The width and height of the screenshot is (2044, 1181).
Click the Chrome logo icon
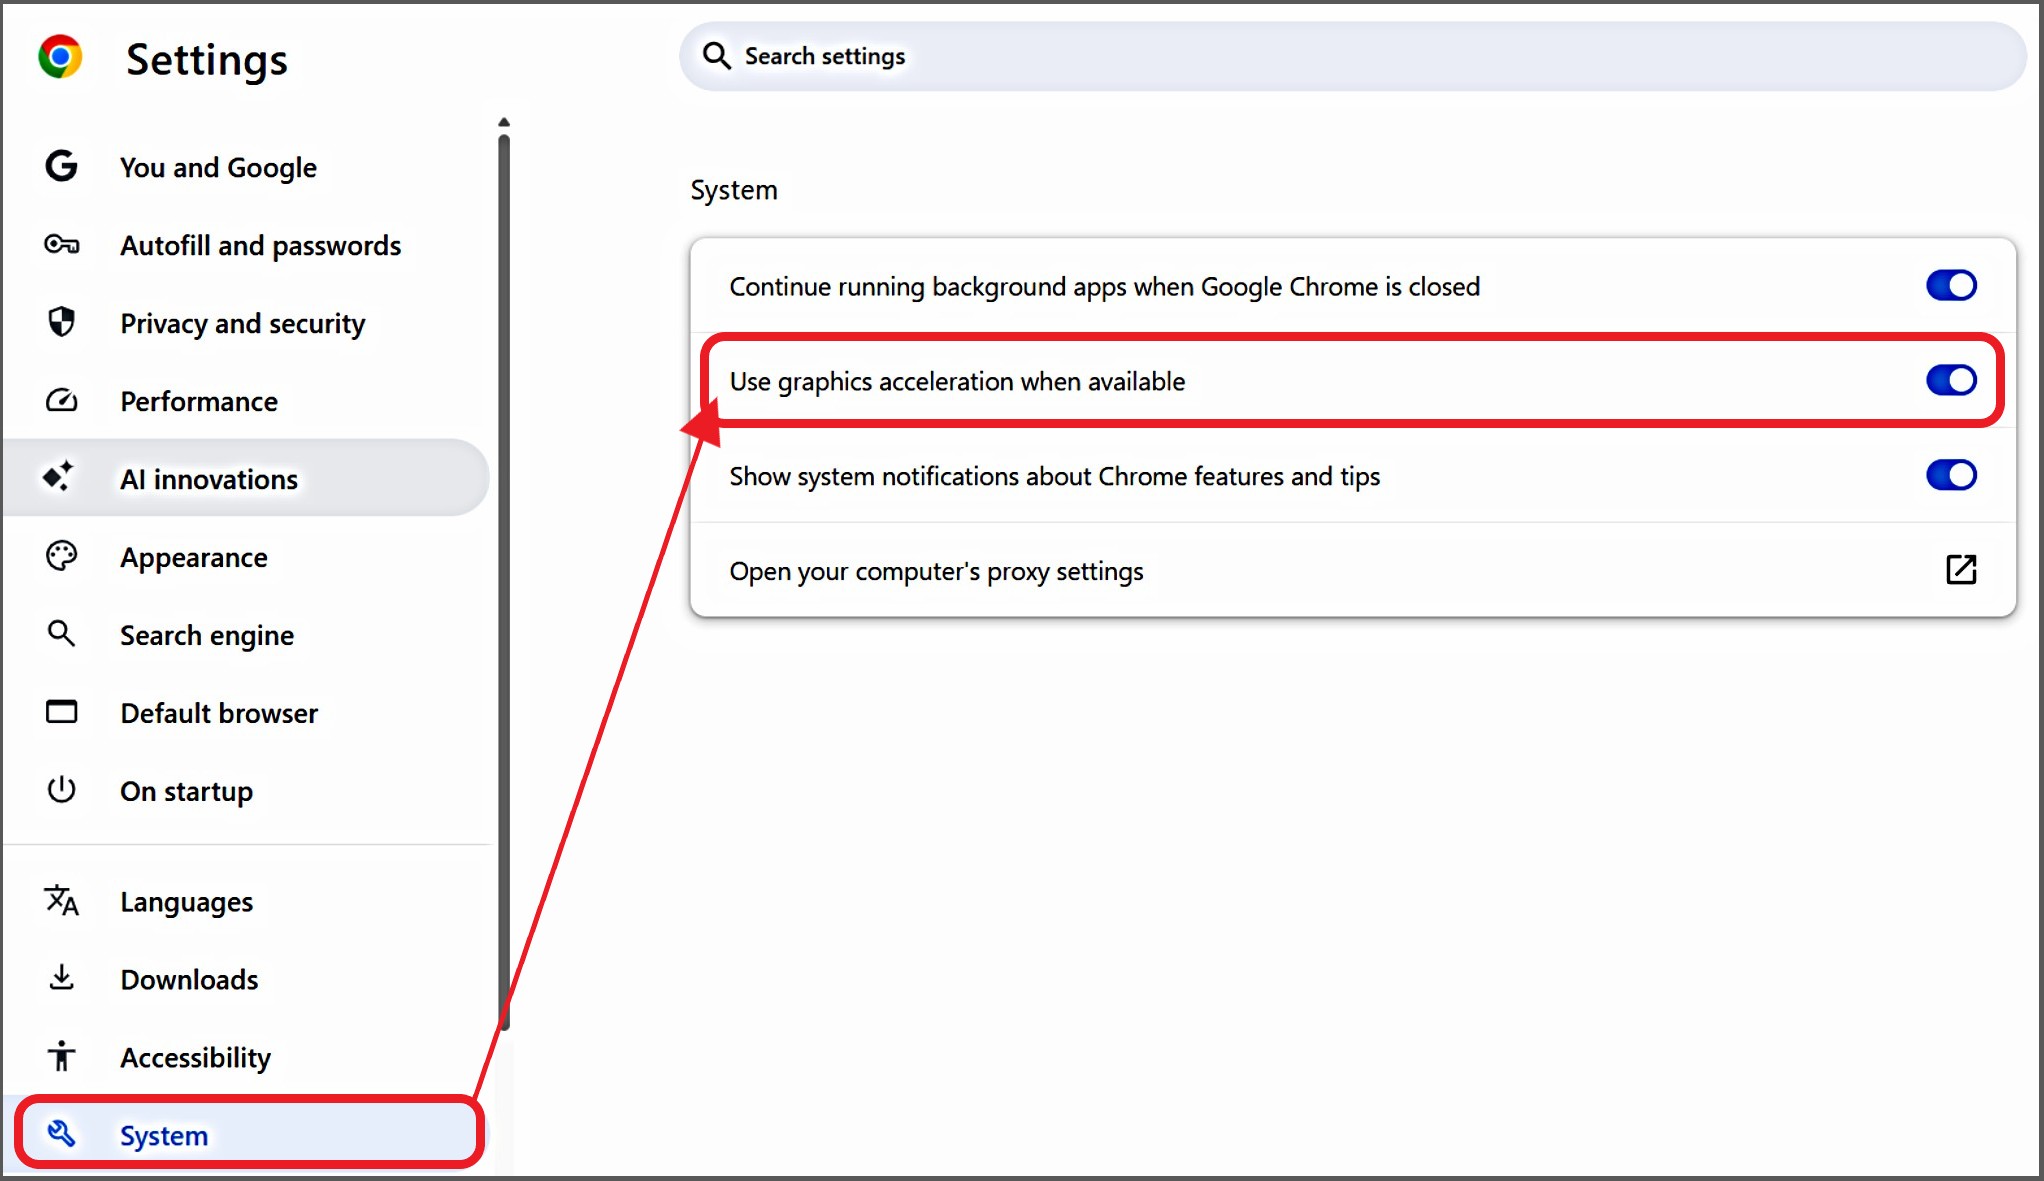[x=60, y=57]
